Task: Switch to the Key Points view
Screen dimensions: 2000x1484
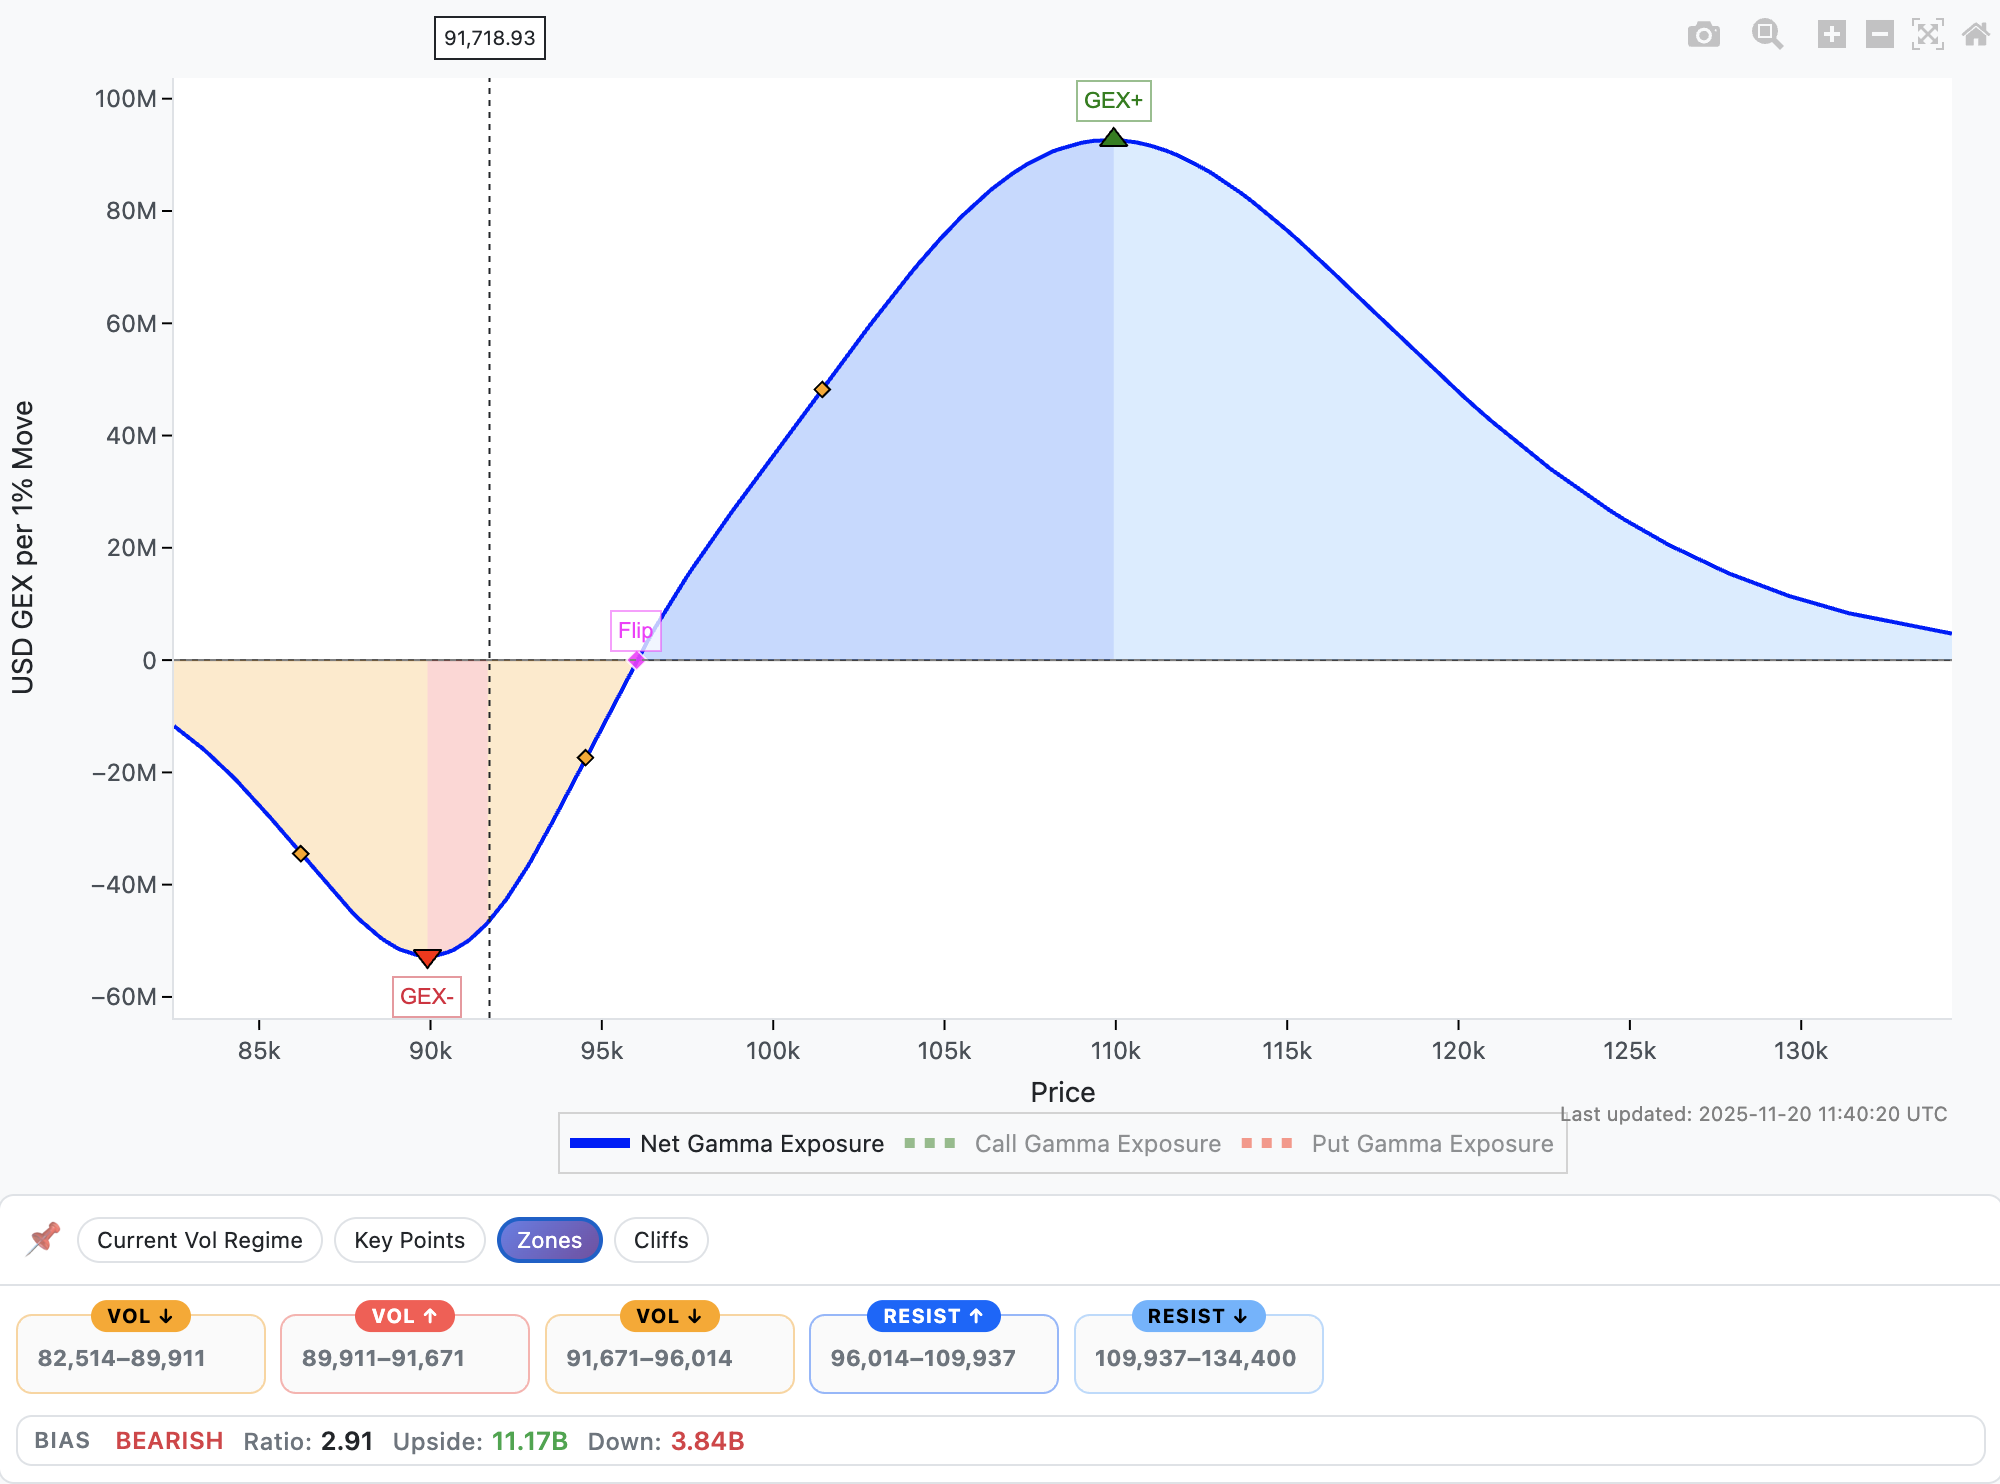Action: click(x=409, y=1240)
